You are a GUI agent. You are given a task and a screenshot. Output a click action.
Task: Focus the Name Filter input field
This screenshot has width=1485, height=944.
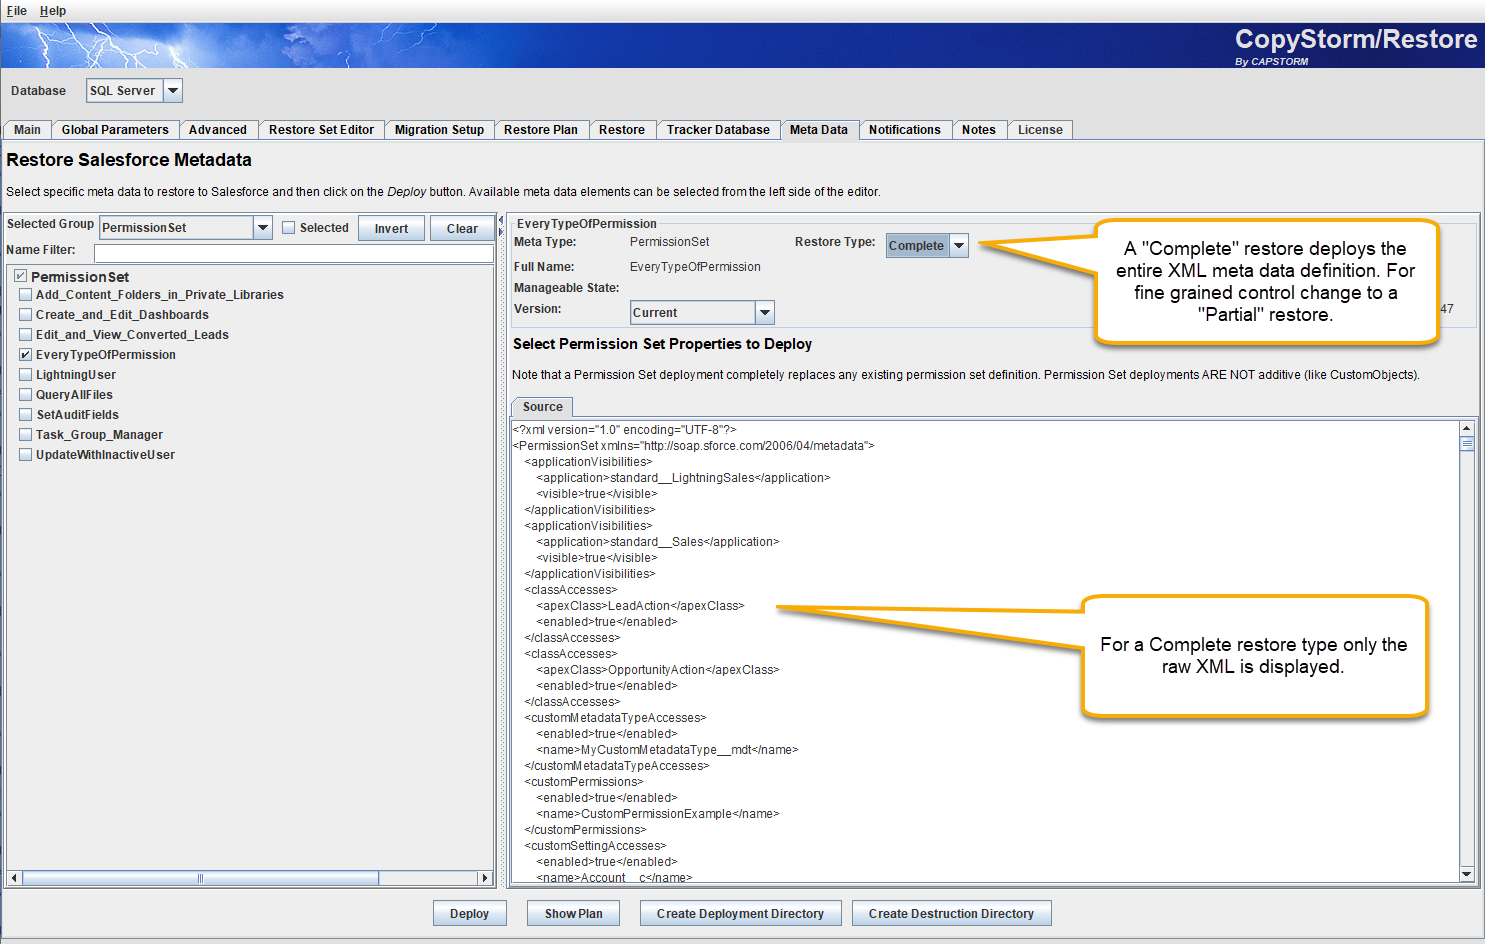(x=293, y=253)
